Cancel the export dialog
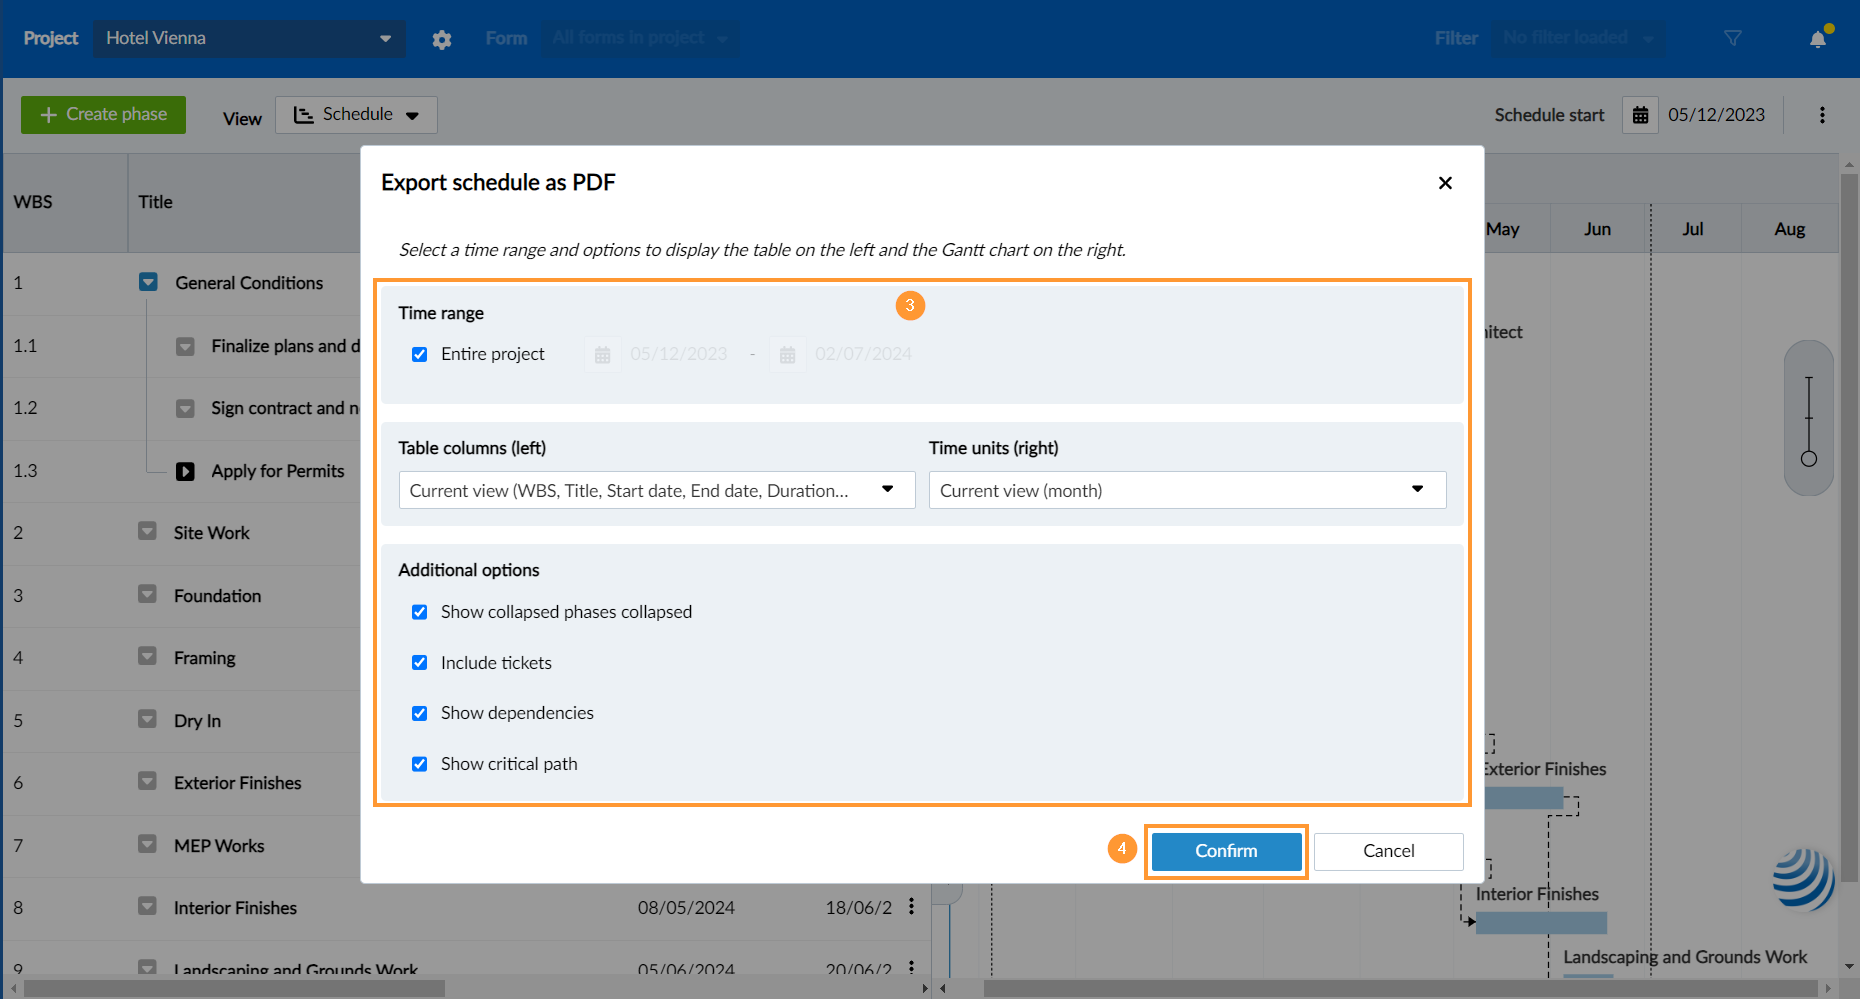 point(1388,851)
